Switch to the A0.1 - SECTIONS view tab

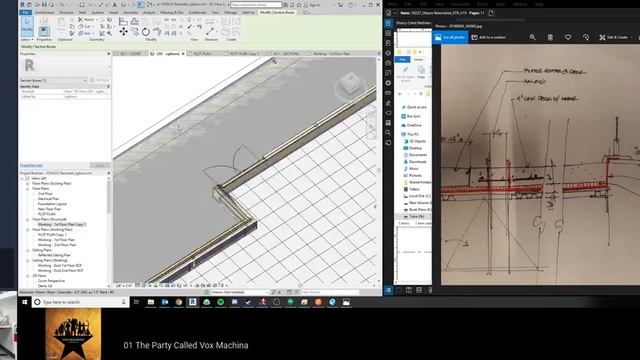(286, 53)
